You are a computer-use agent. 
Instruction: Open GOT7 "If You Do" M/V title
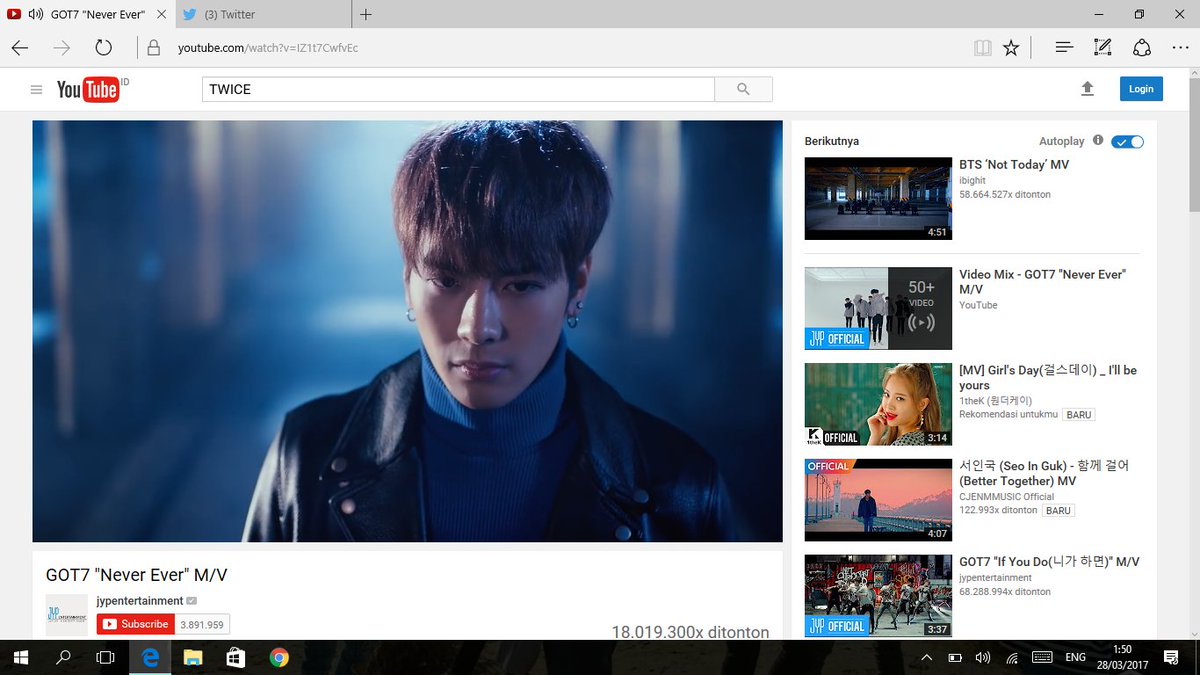(x=1049, y=562)
